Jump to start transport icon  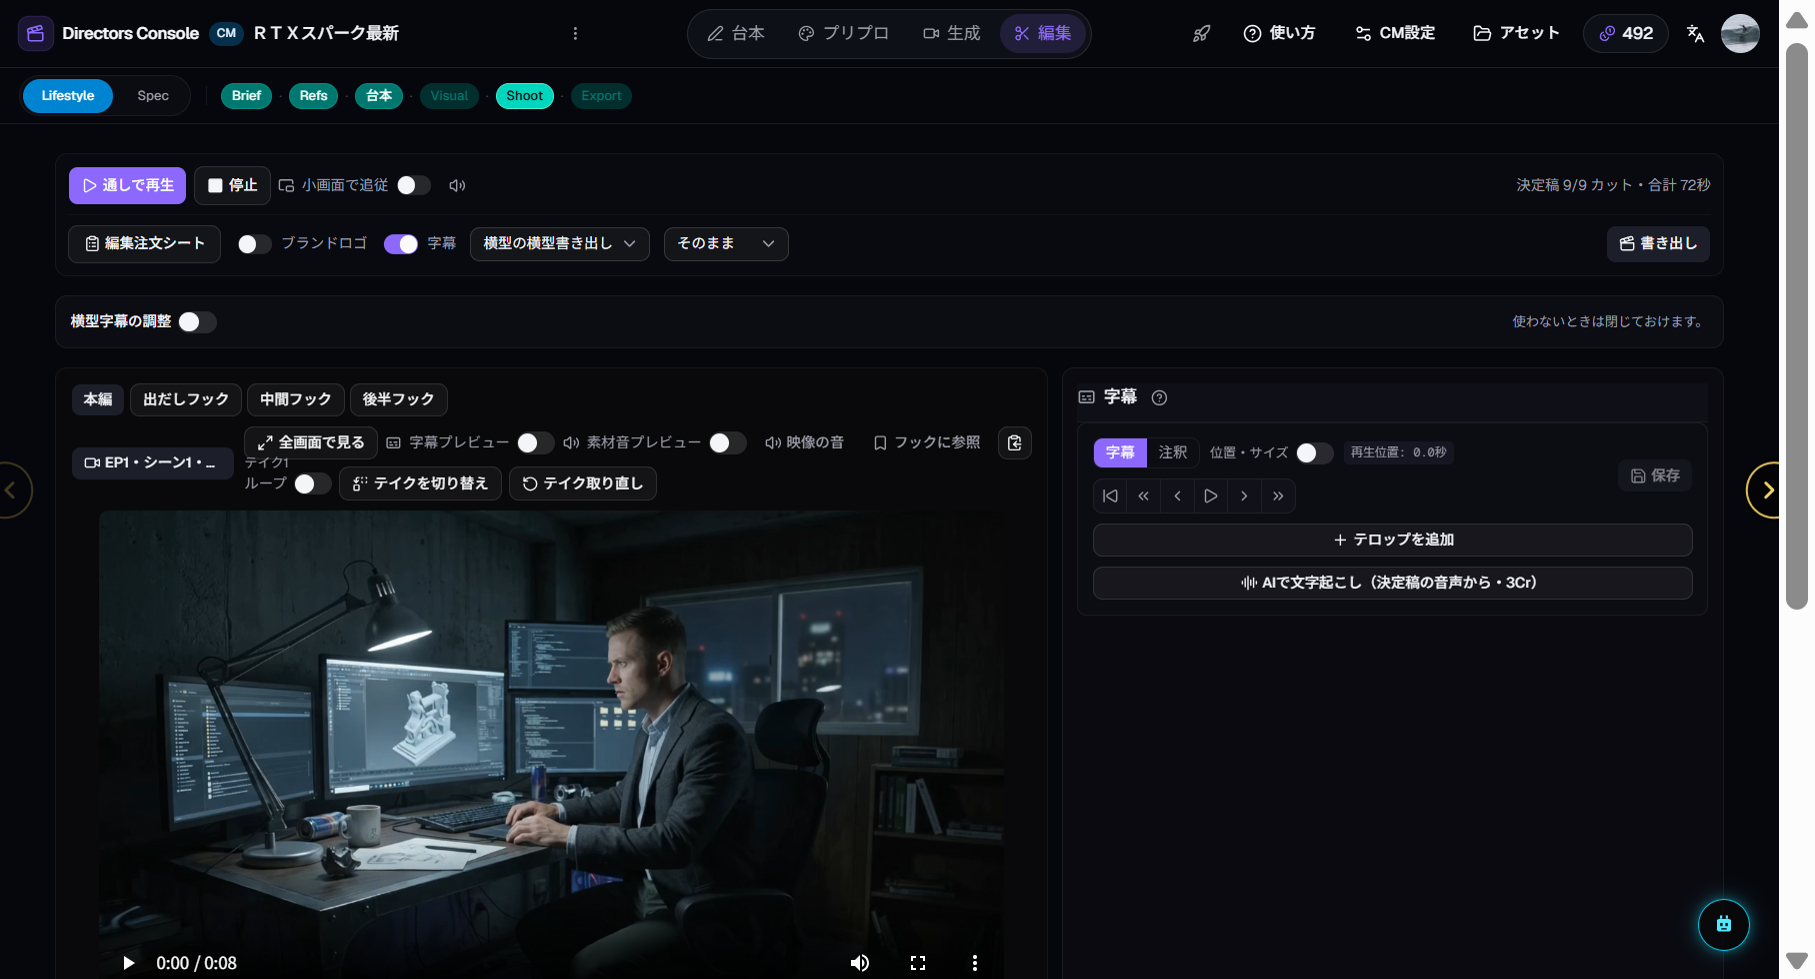point(1110,496)
